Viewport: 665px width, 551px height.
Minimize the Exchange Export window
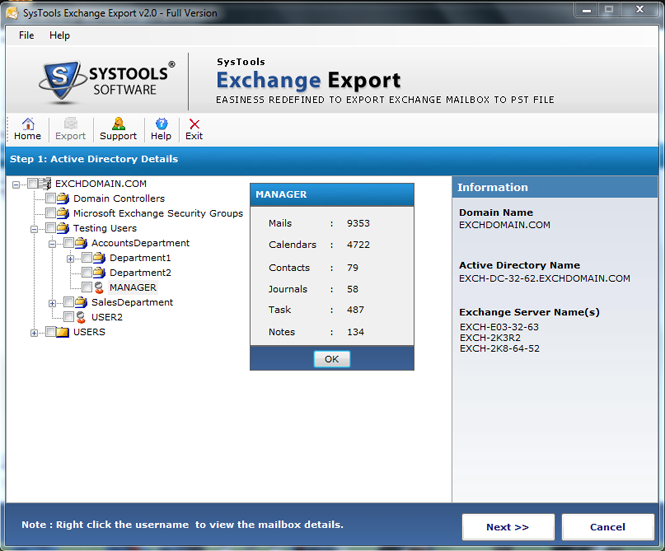[587, 10]
